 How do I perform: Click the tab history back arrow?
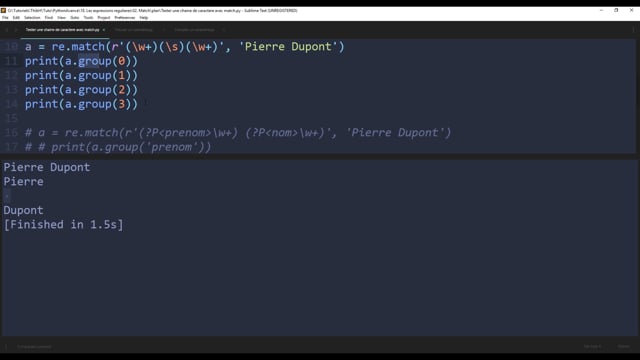tap(7, 30)
